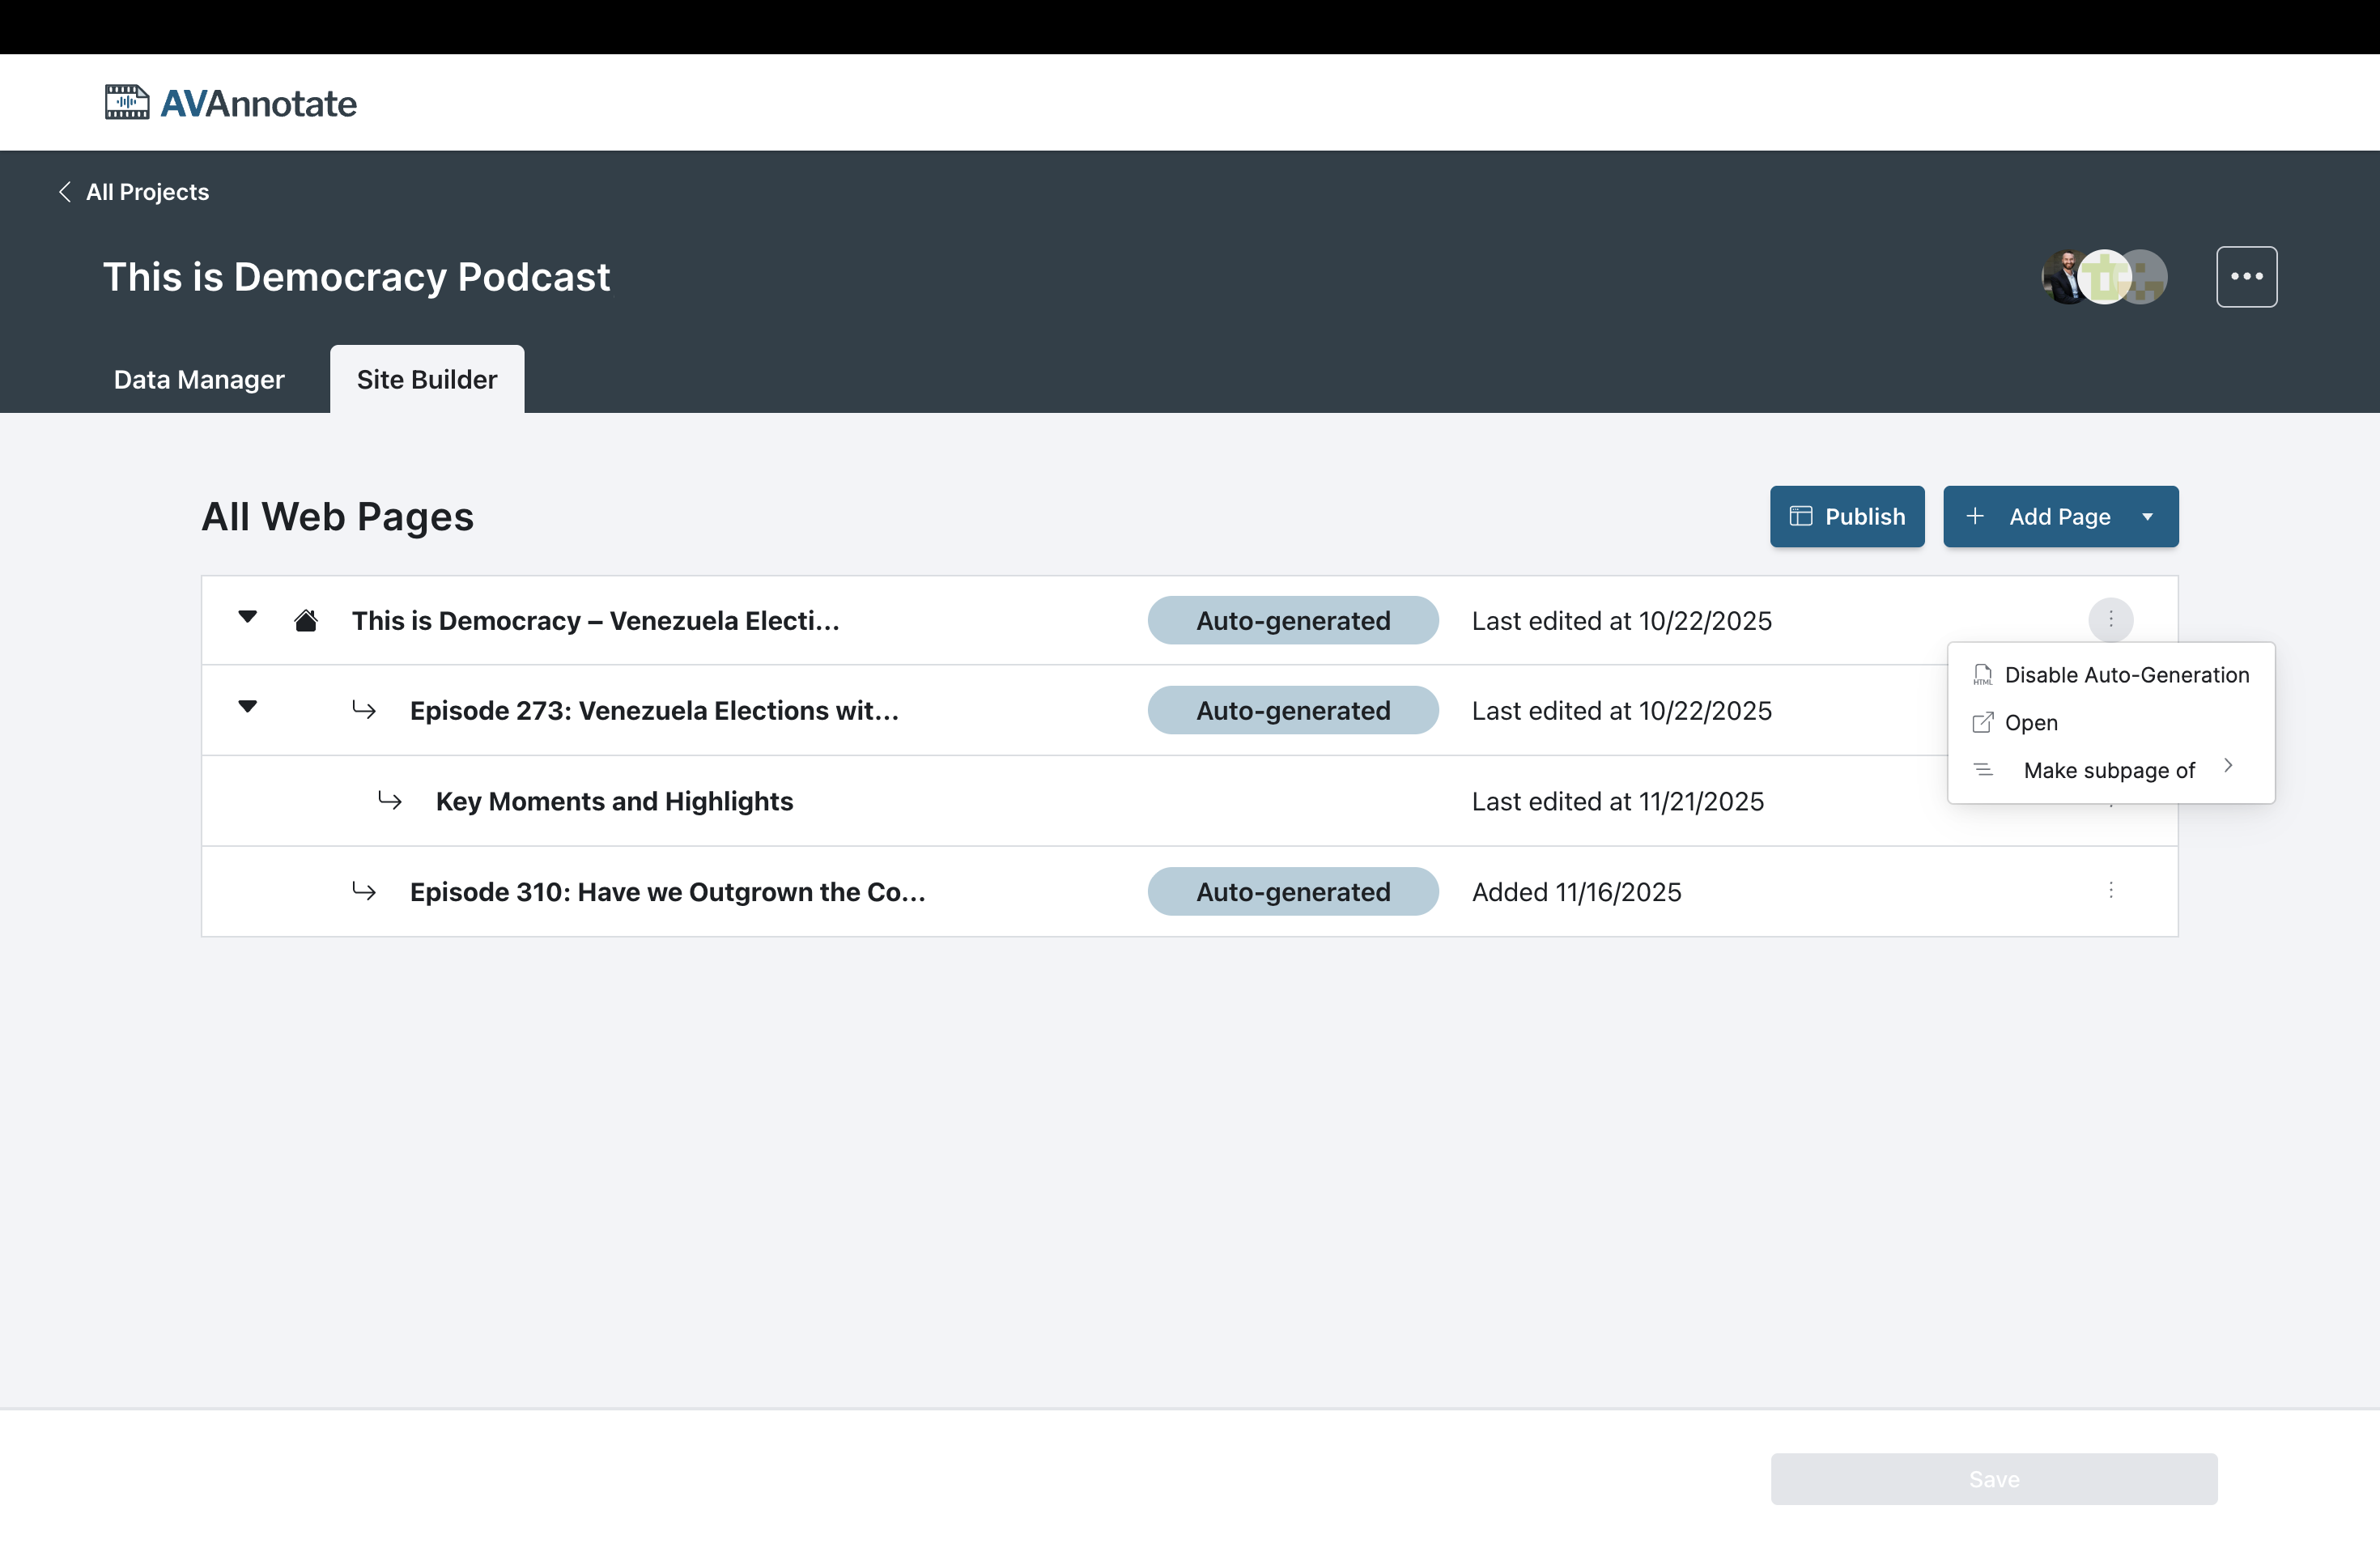Click the kebab menu on the home page row
The height and width of the screenshot is (1548, 2380).
2110,620
